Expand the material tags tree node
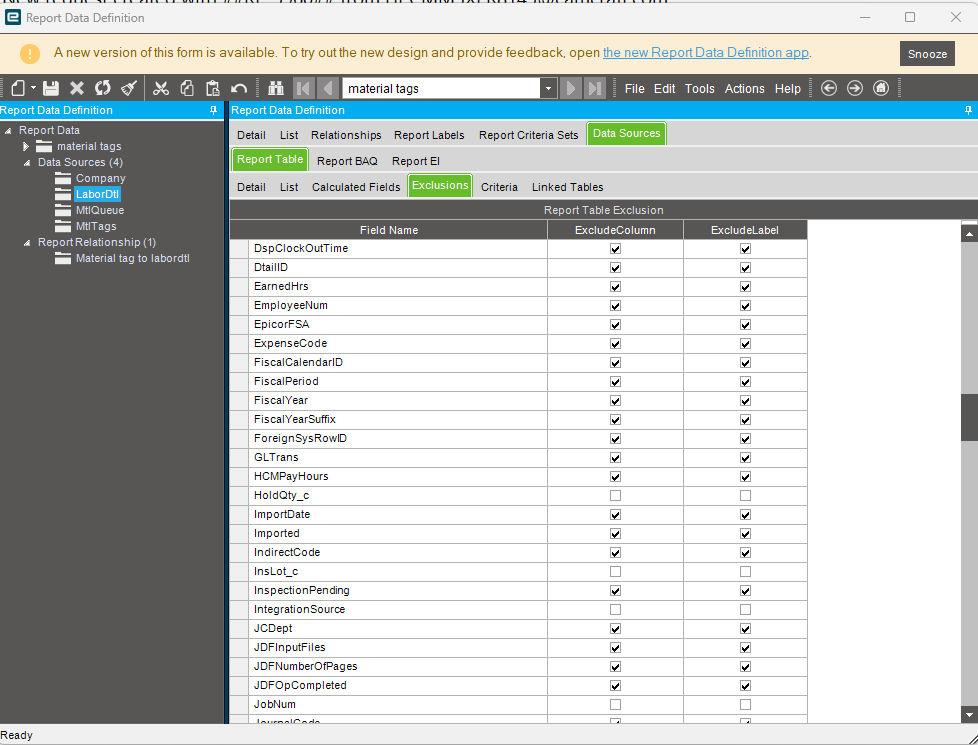This screenshot has height=745, width=978. [26, 147]
